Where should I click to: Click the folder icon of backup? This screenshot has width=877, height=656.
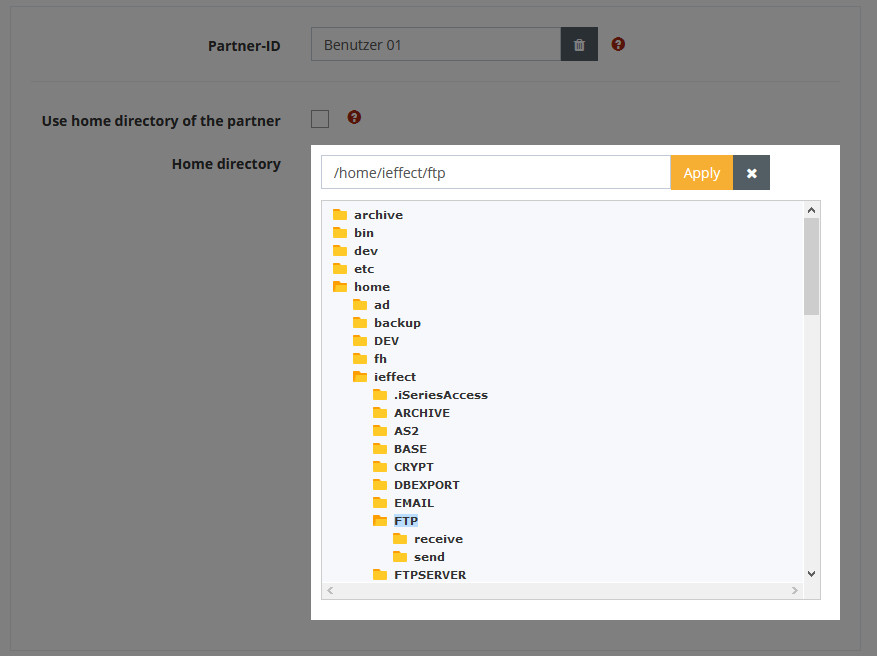click(x=360, y=323)
